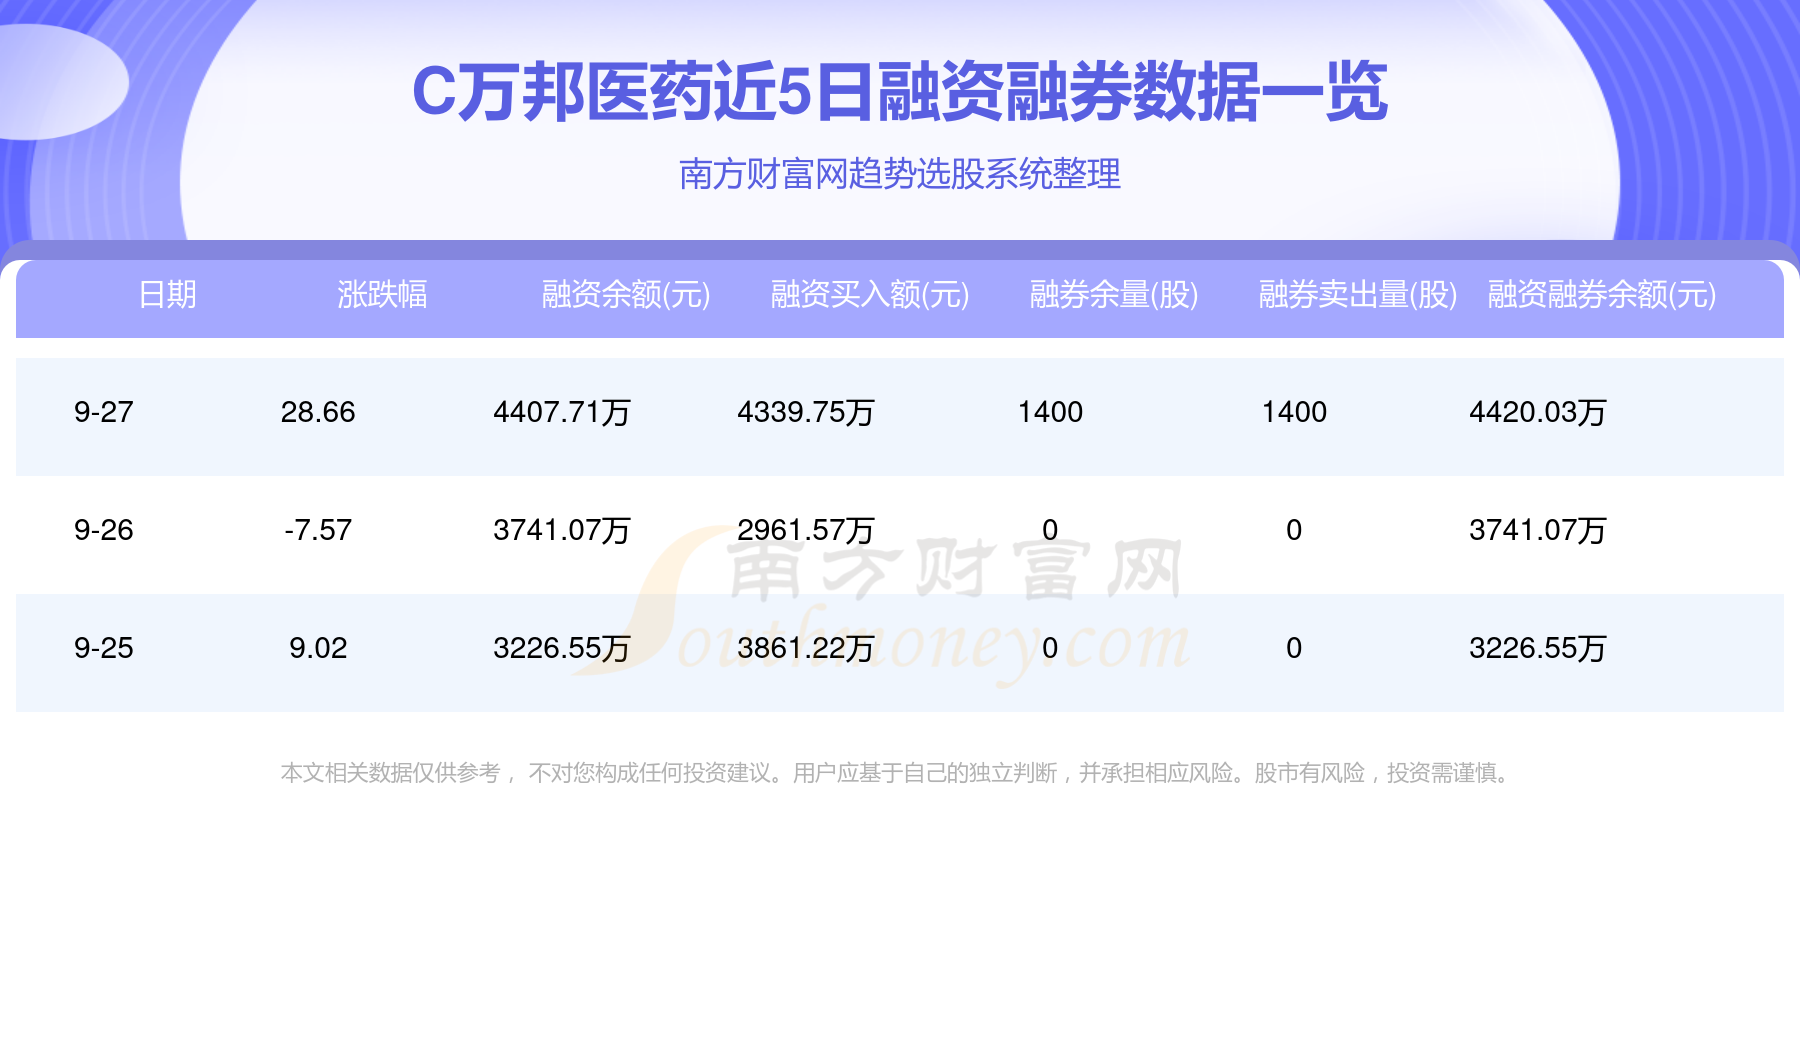Click the 融资余额 value for 9-26
The image size is (1800, 1050).
click(562, 530)
